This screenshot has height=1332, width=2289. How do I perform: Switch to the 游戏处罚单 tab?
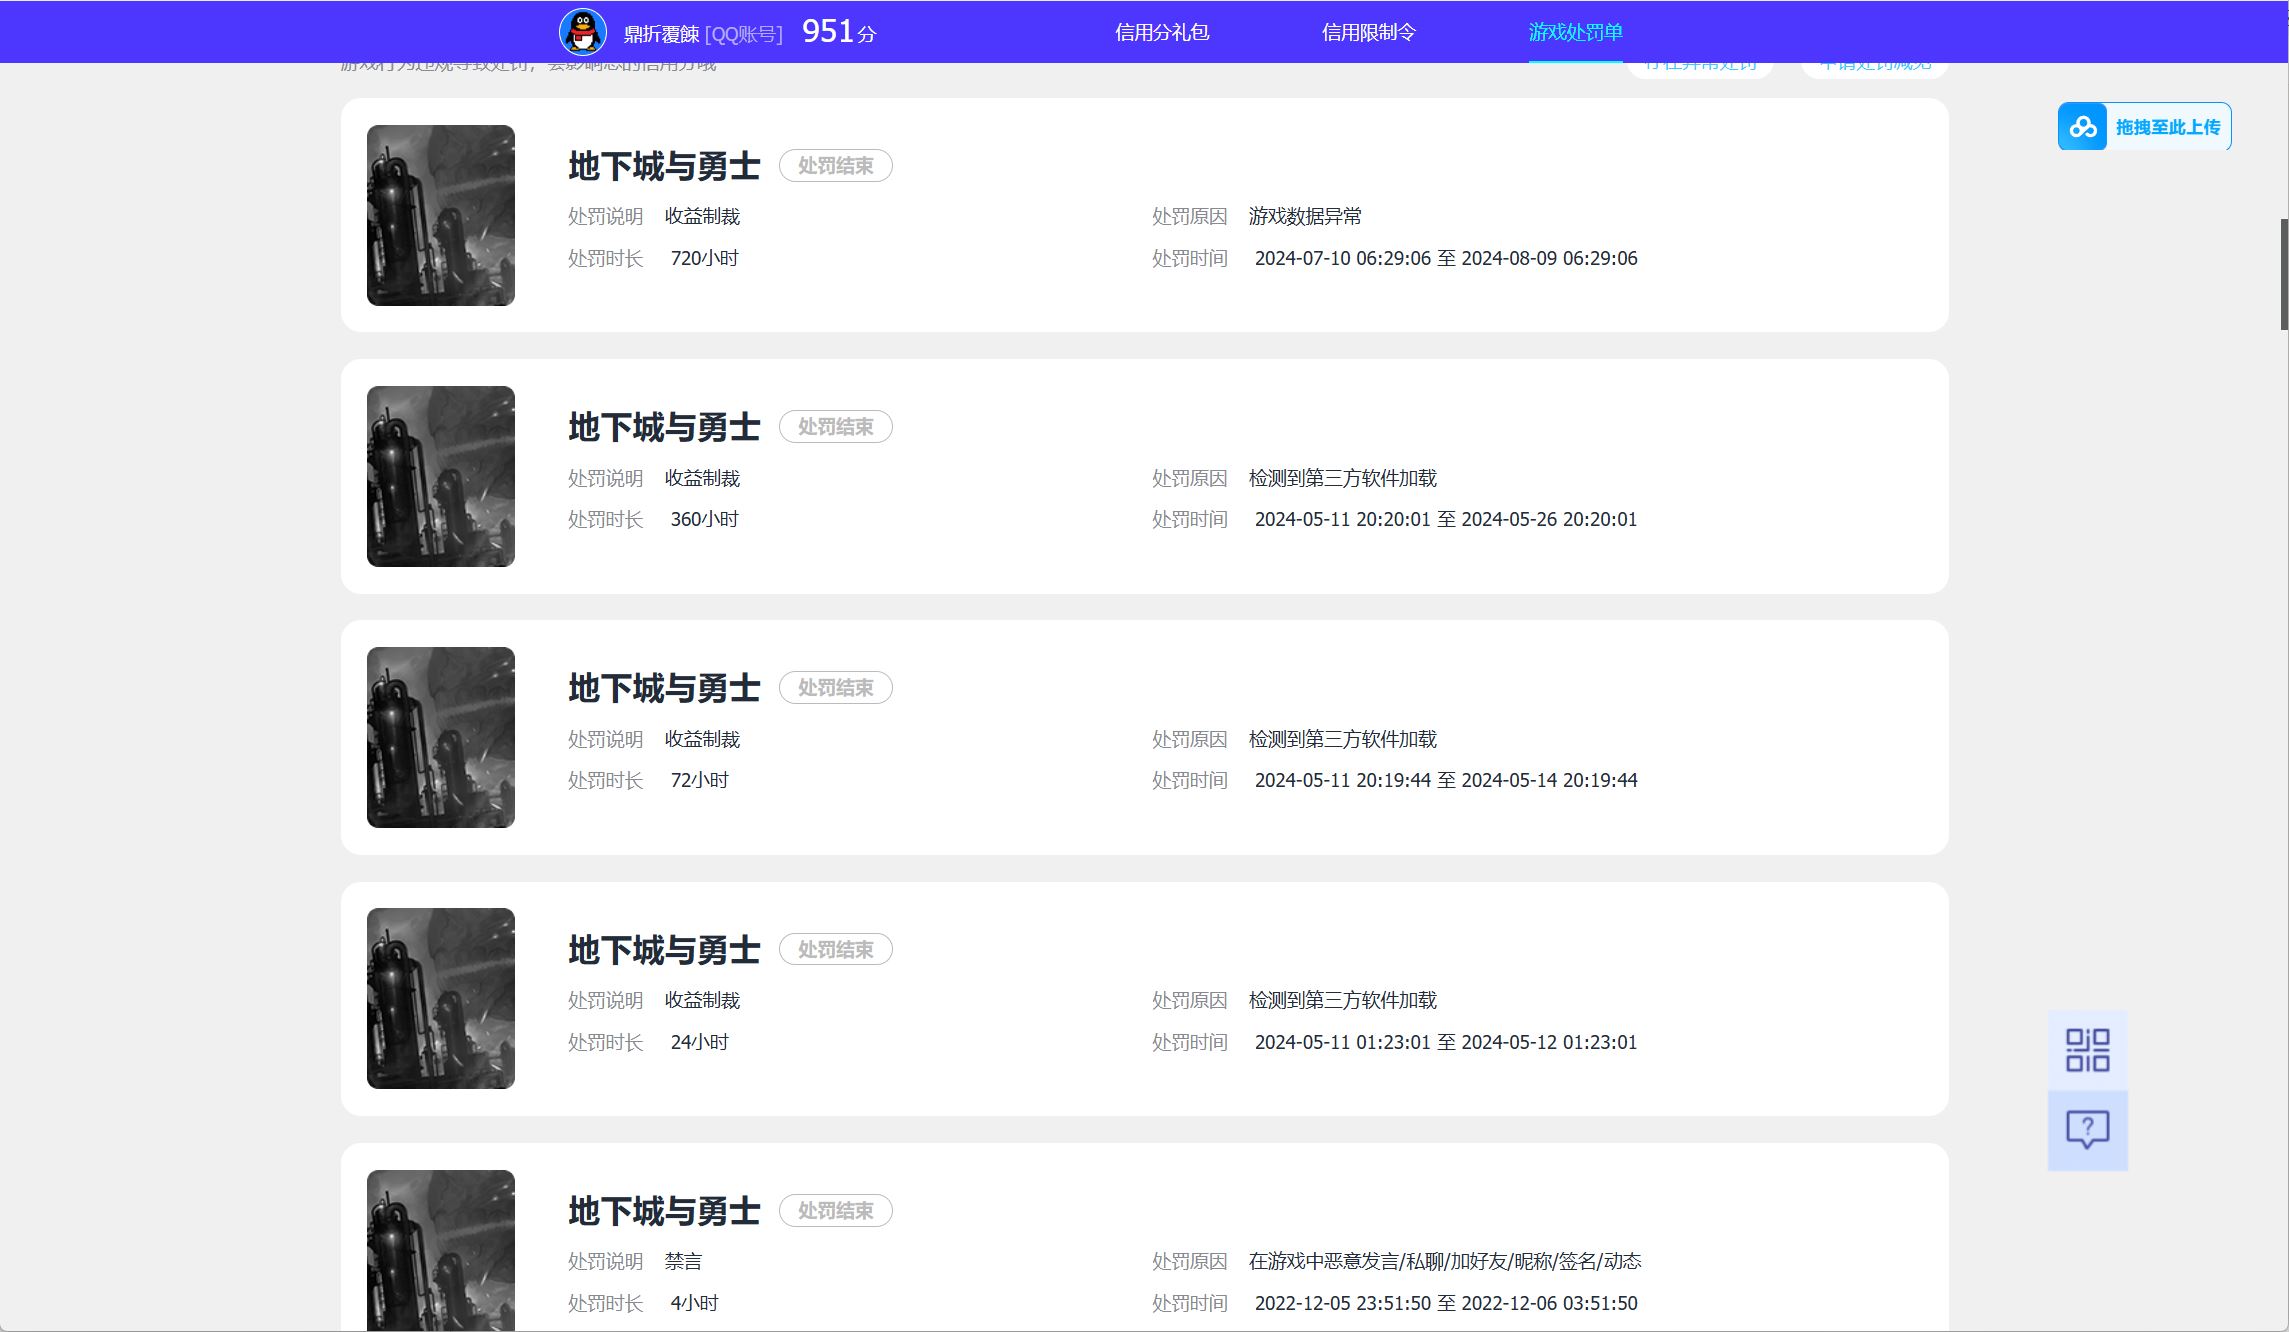[1575, 31]
